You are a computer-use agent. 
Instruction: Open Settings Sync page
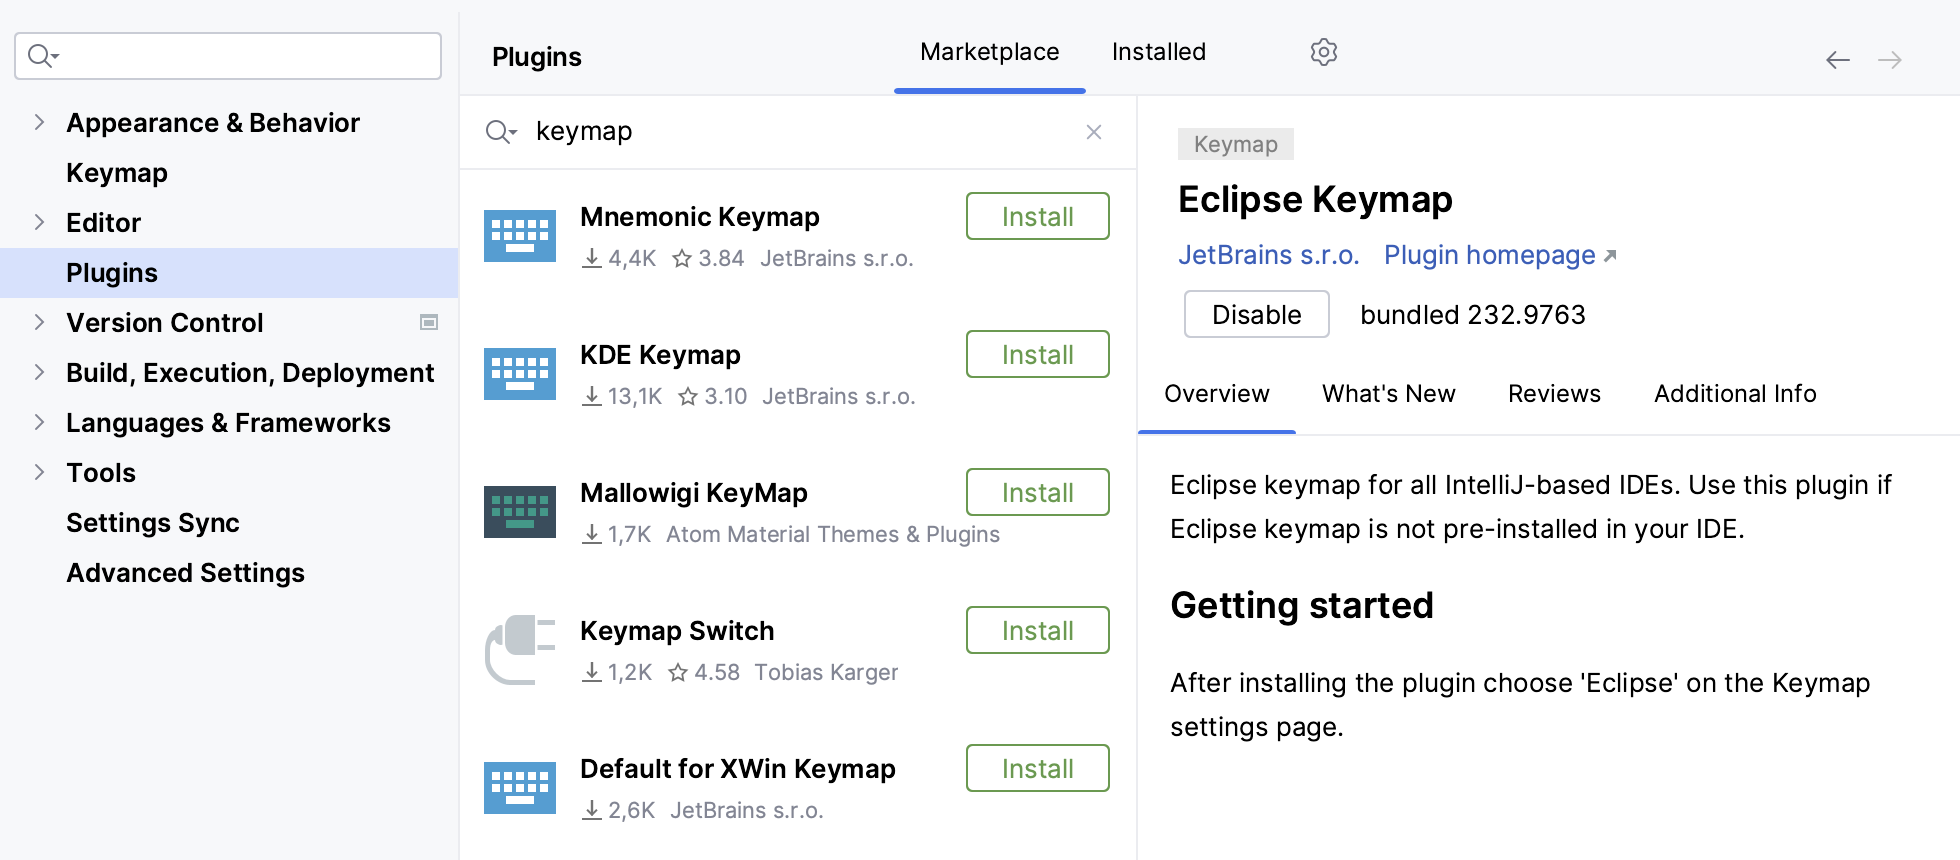tap(153, 522)
